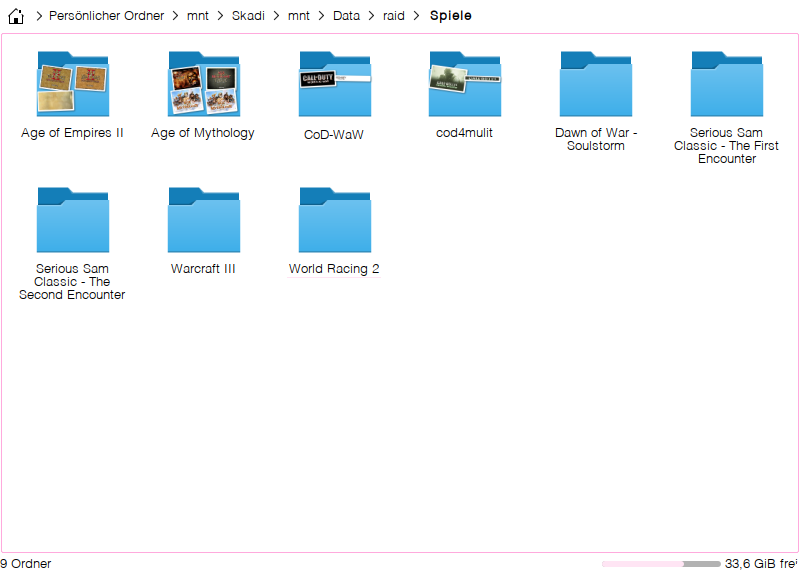Navigate to first mnt breadcrumb after Persönlicher Ordner
This screenshot has height=574, width=800.
197,16
